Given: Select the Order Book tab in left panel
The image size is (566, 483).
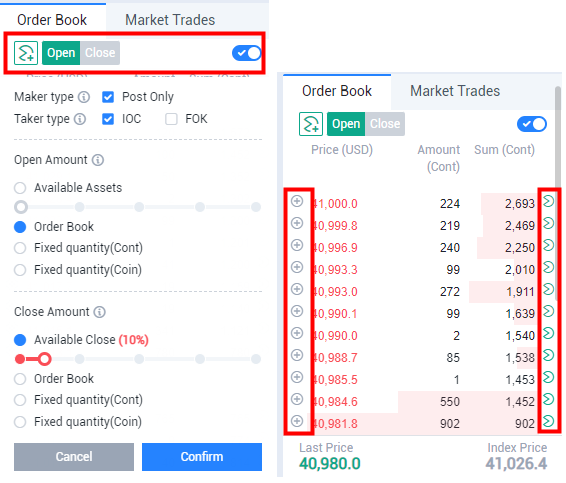Looking at the screenshot, I should tap(52, 20).
